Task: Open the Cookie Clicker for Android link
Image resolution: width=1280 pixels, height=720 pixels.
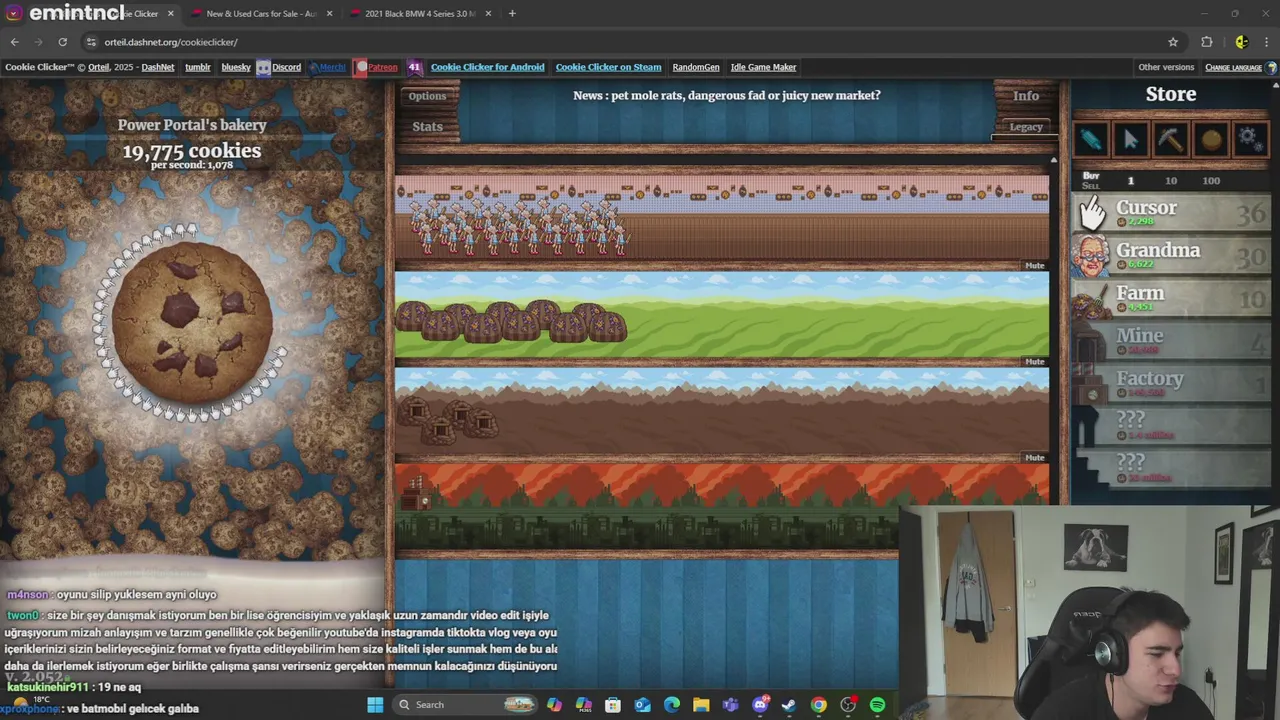Action: [487, 67]
